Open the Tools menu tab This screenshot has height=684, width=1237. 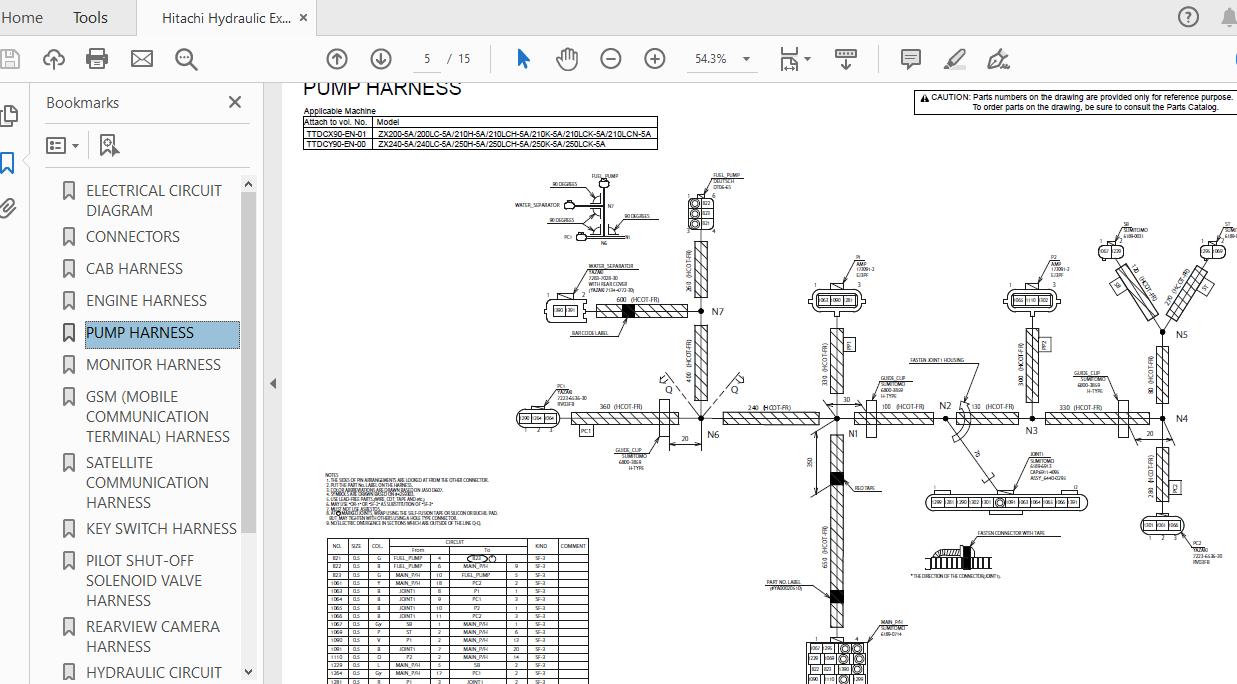tap(89, 17)
